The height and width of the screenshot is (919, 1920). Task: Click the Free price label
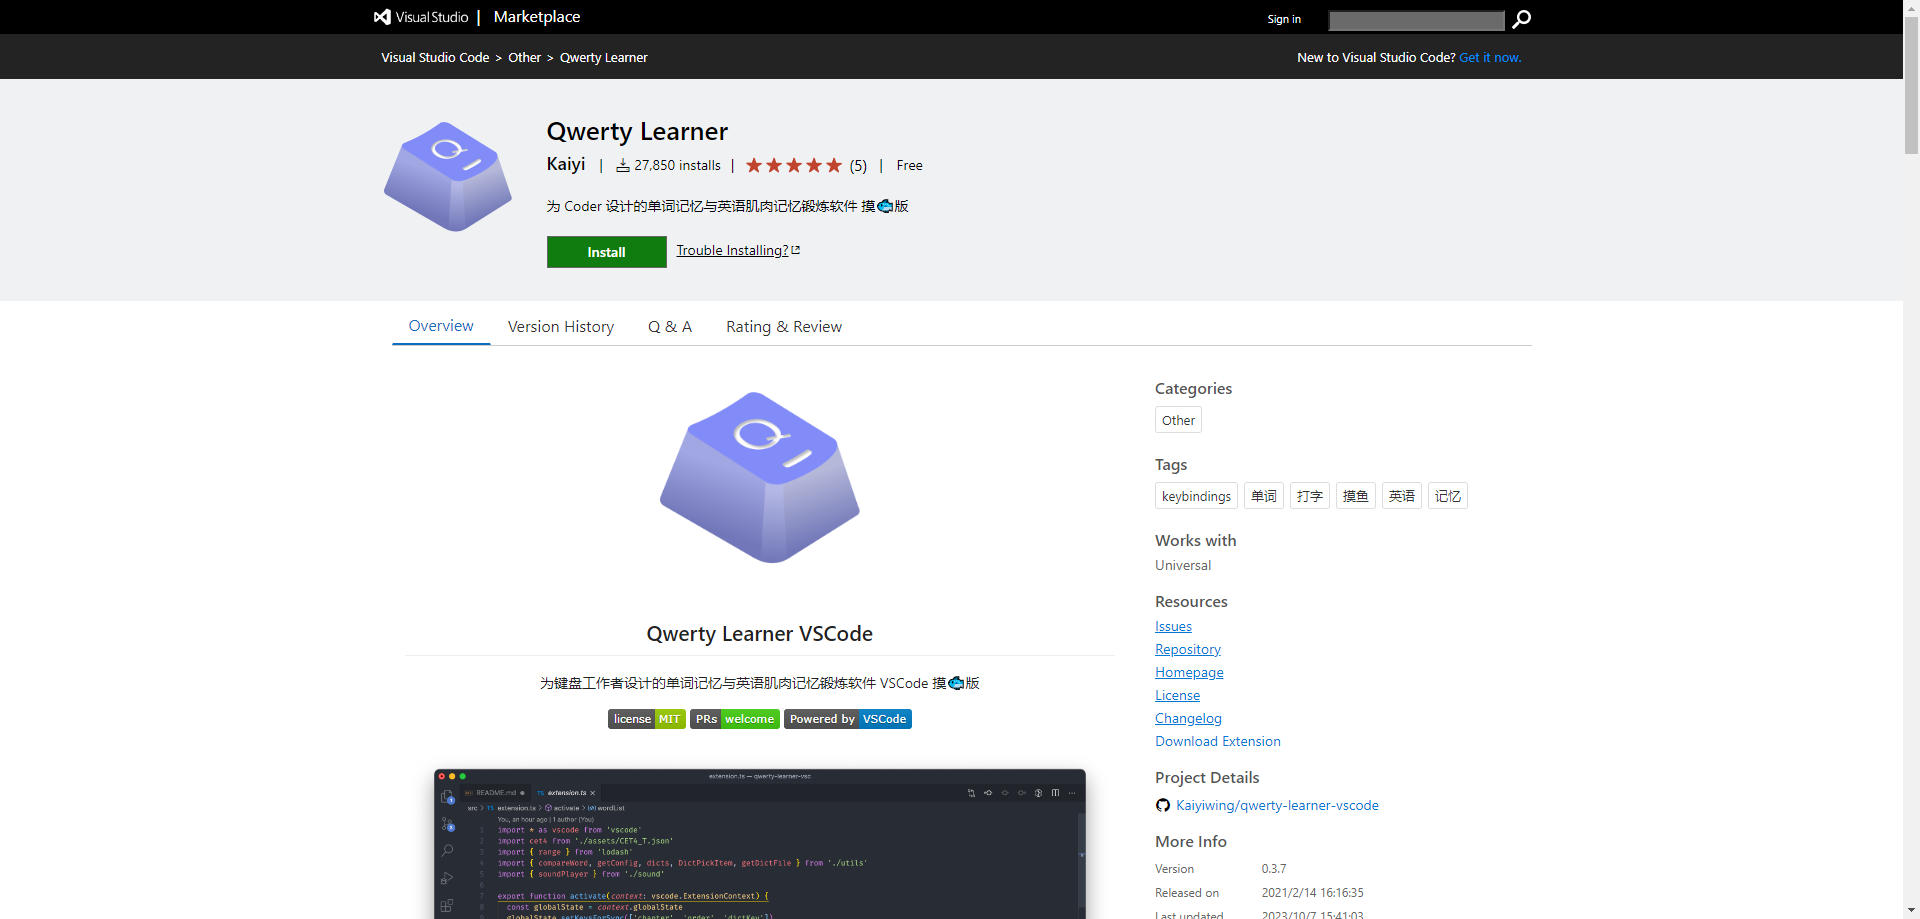(909, 166)
